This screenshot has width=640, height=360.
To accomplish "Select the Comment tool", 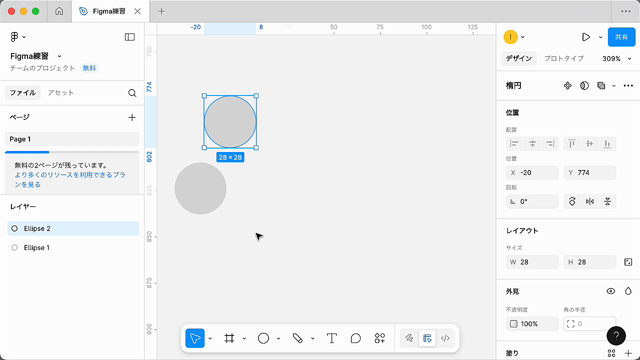I will click(356, 338).
